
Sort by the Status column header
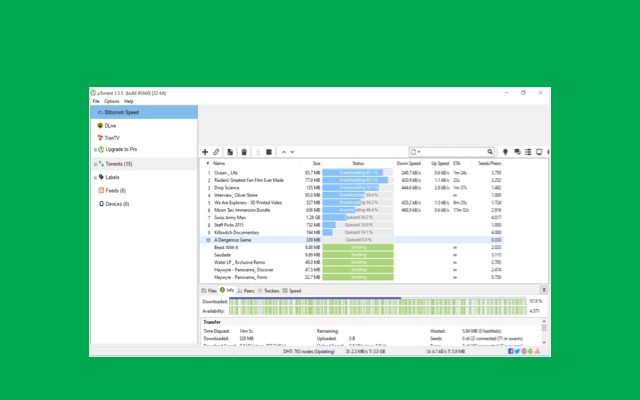(x=358, y=163)
